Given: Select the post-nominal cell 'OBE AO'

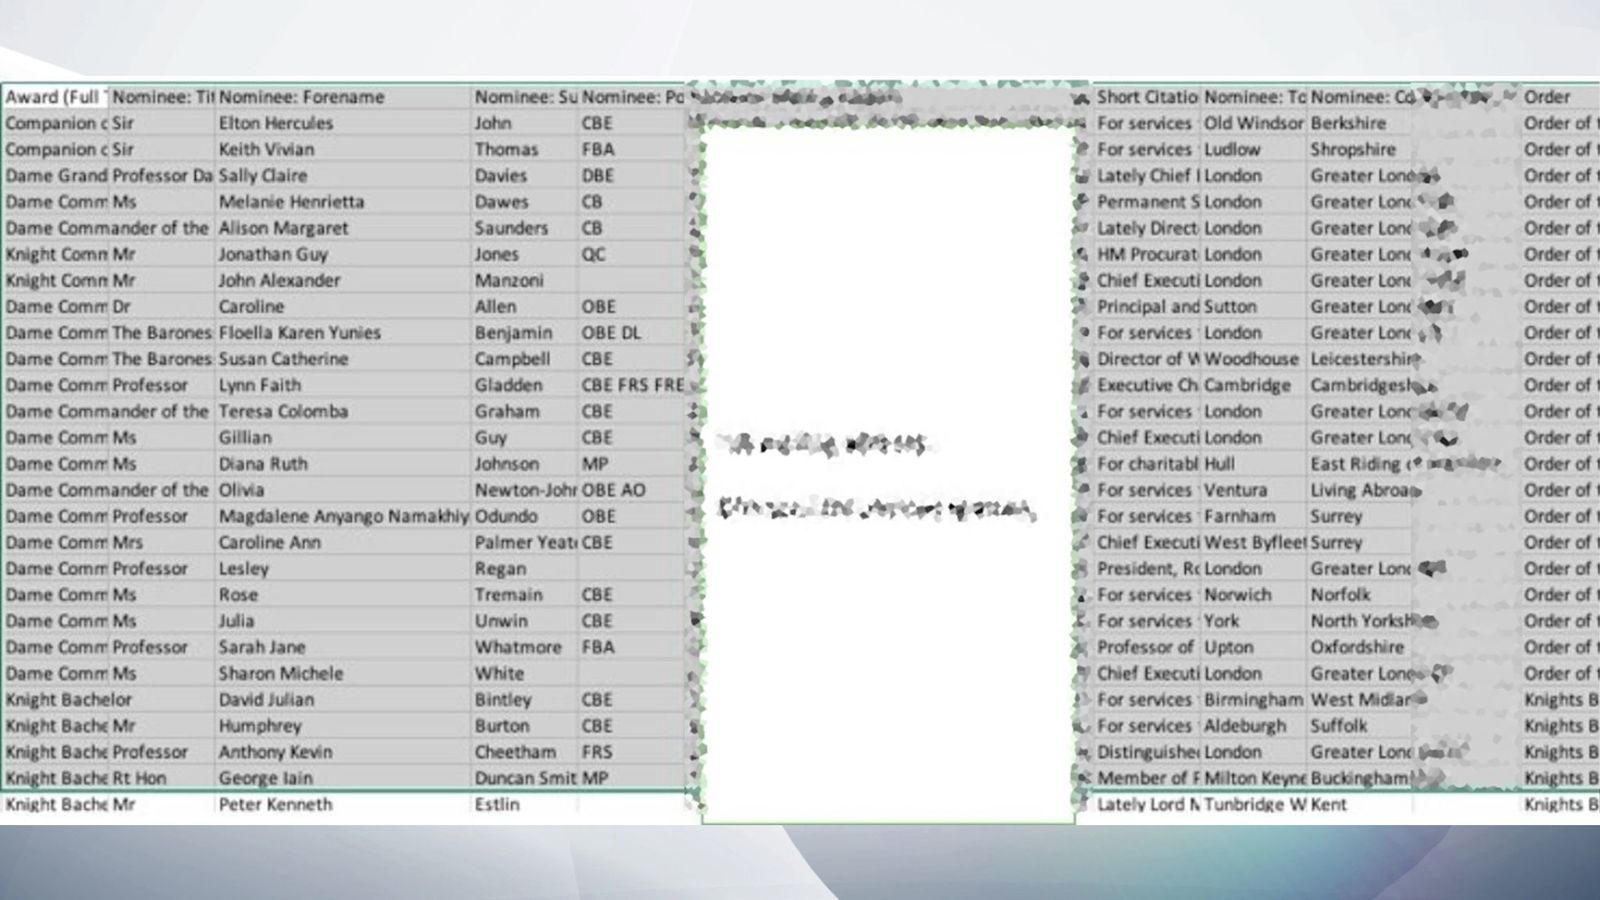Looking at the screenshot, I should tap(631, 490).
